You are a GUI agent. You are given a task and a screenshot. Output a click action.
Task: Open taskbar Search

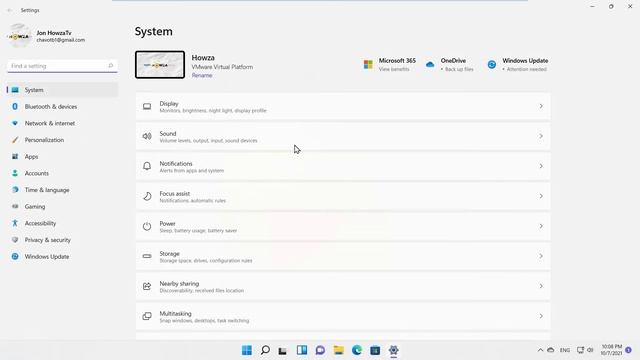(x=265, y=350)
